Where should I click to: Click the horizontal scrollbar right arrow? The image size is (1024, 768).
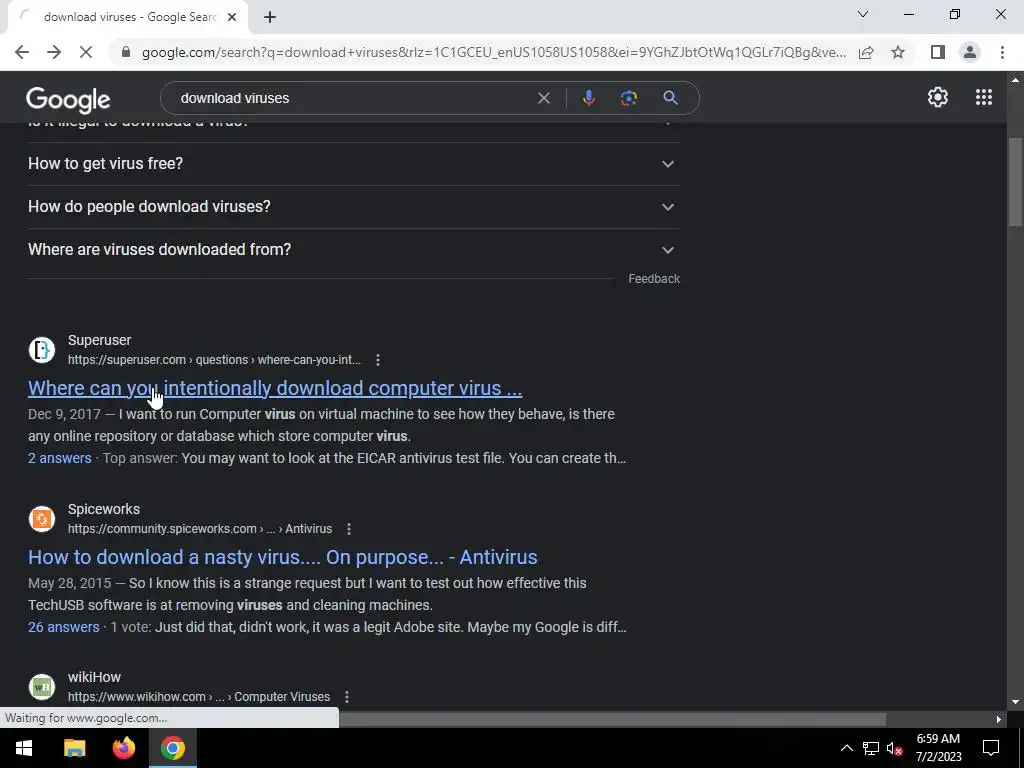point(999,720)
